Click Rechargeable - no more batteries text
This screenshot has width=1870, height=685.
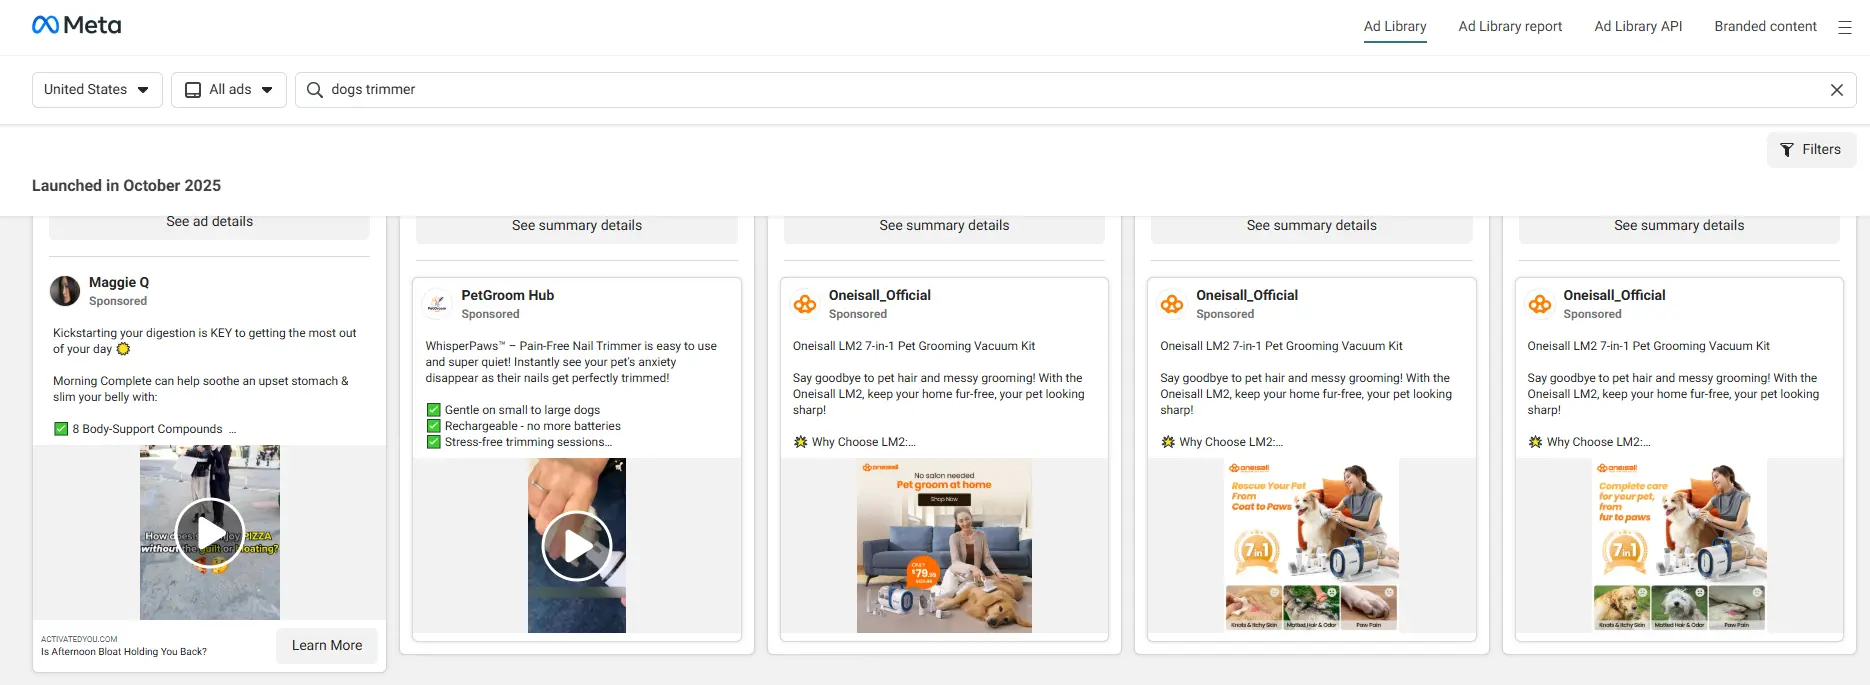(x=533, y=426)
